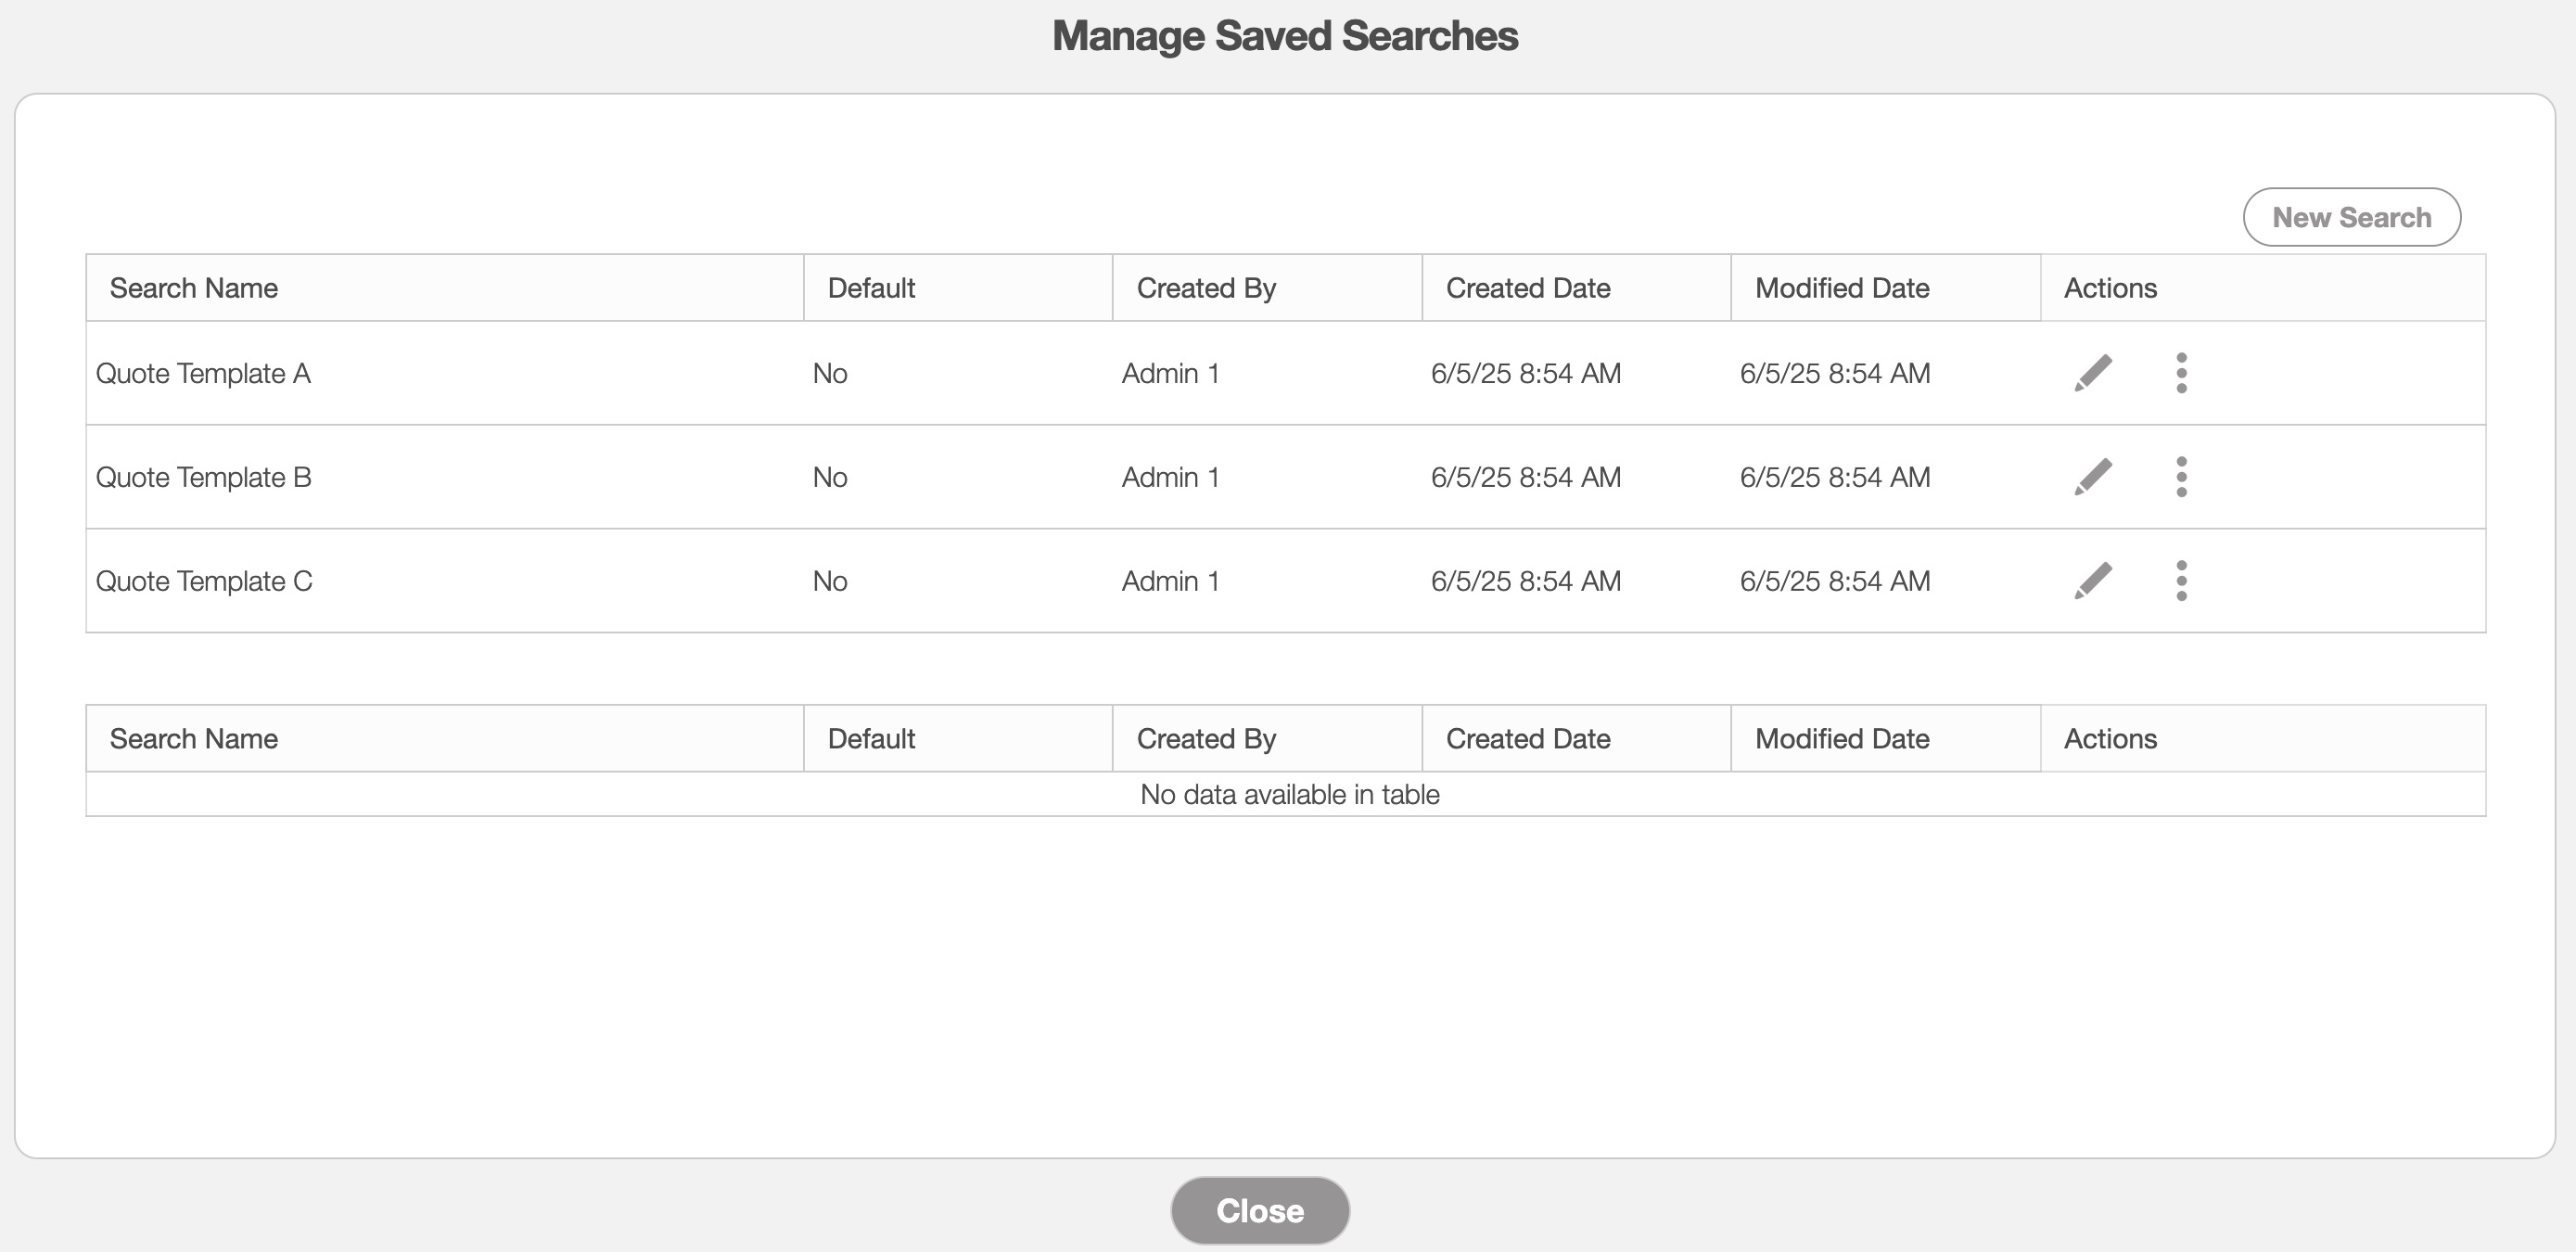Image resolution: width=2576 pixels, height=1252 pixels.
Task: Select the Quote Template B row name
Action: click(203, 477)
